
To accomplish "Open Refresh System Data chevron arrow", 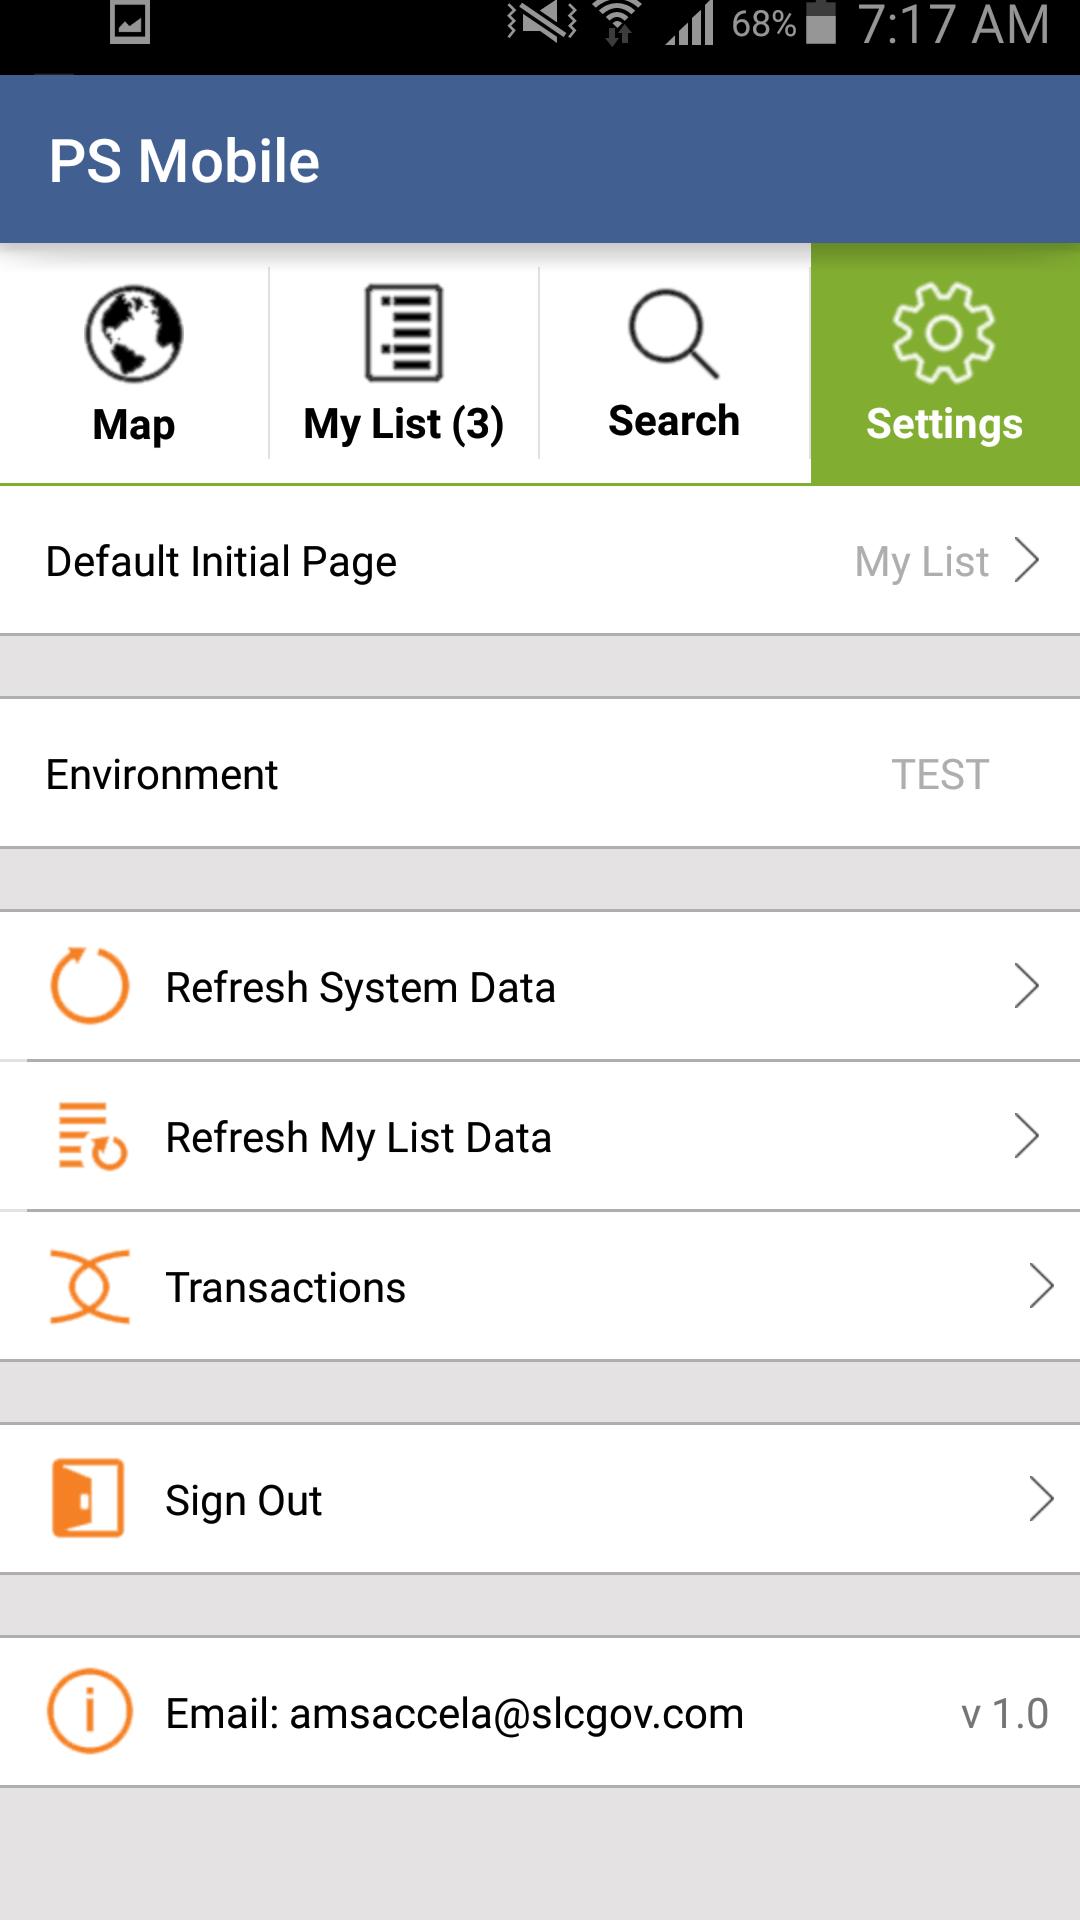I will click(x=1027, y=986).
